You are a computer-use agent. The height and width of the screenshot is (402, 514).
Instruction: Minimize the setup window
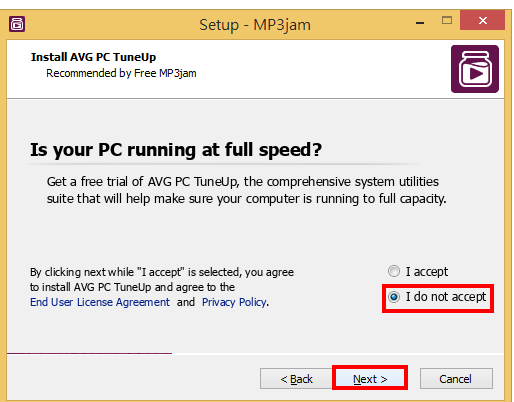[420, 22]
